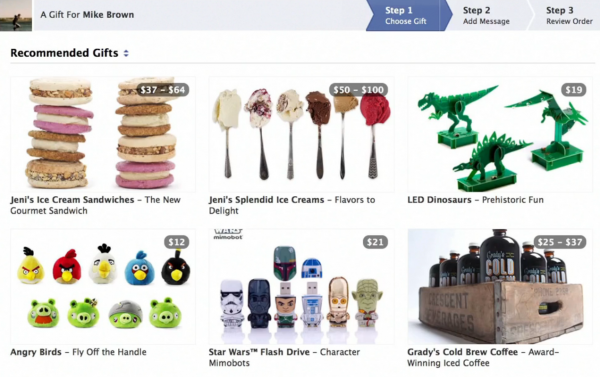Open Grady's Cold Brew Coffee title link

tap(463, 352)
